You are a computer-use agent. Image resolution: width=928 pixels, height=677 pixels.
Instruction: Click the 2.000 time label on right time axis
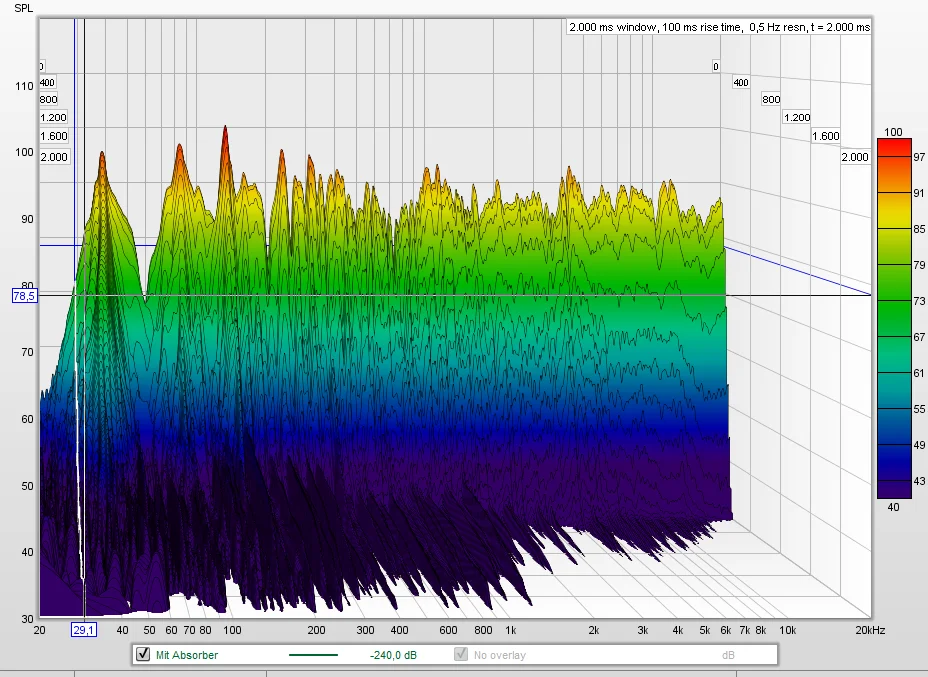click(x=855, y=157)
